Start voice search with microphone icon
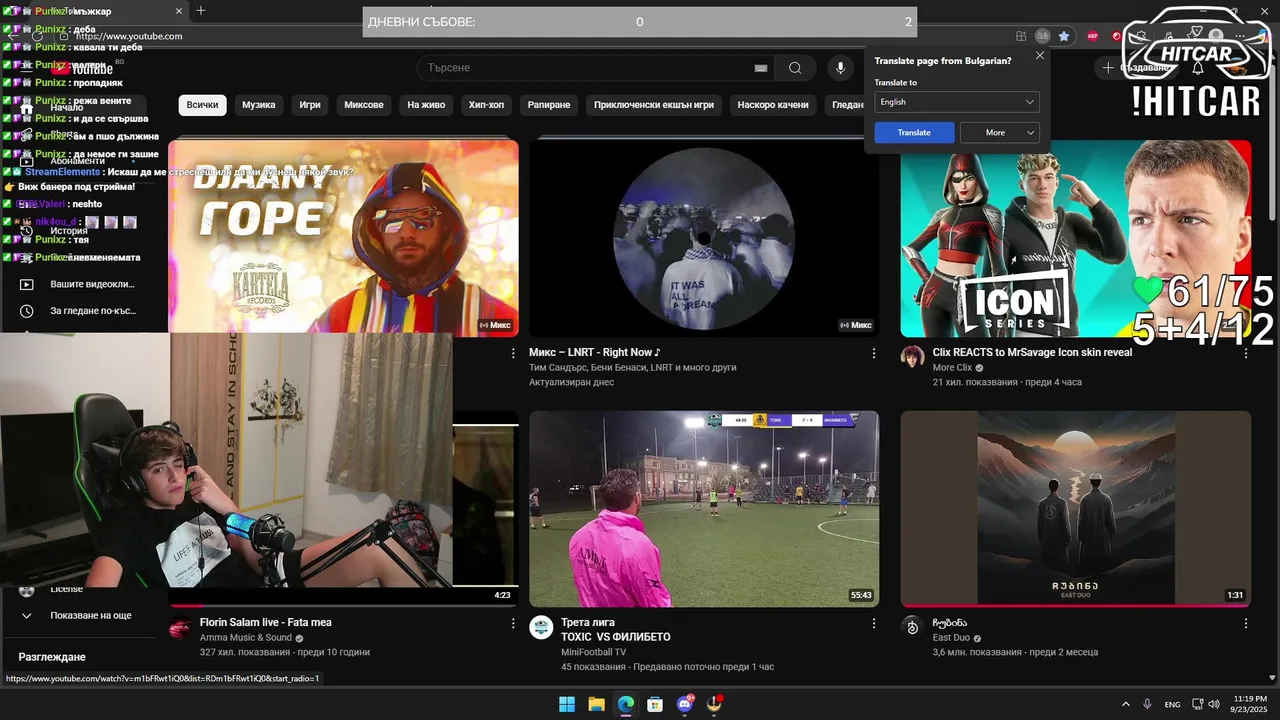This screenshot has width=1280, height=720. point(840,68)
